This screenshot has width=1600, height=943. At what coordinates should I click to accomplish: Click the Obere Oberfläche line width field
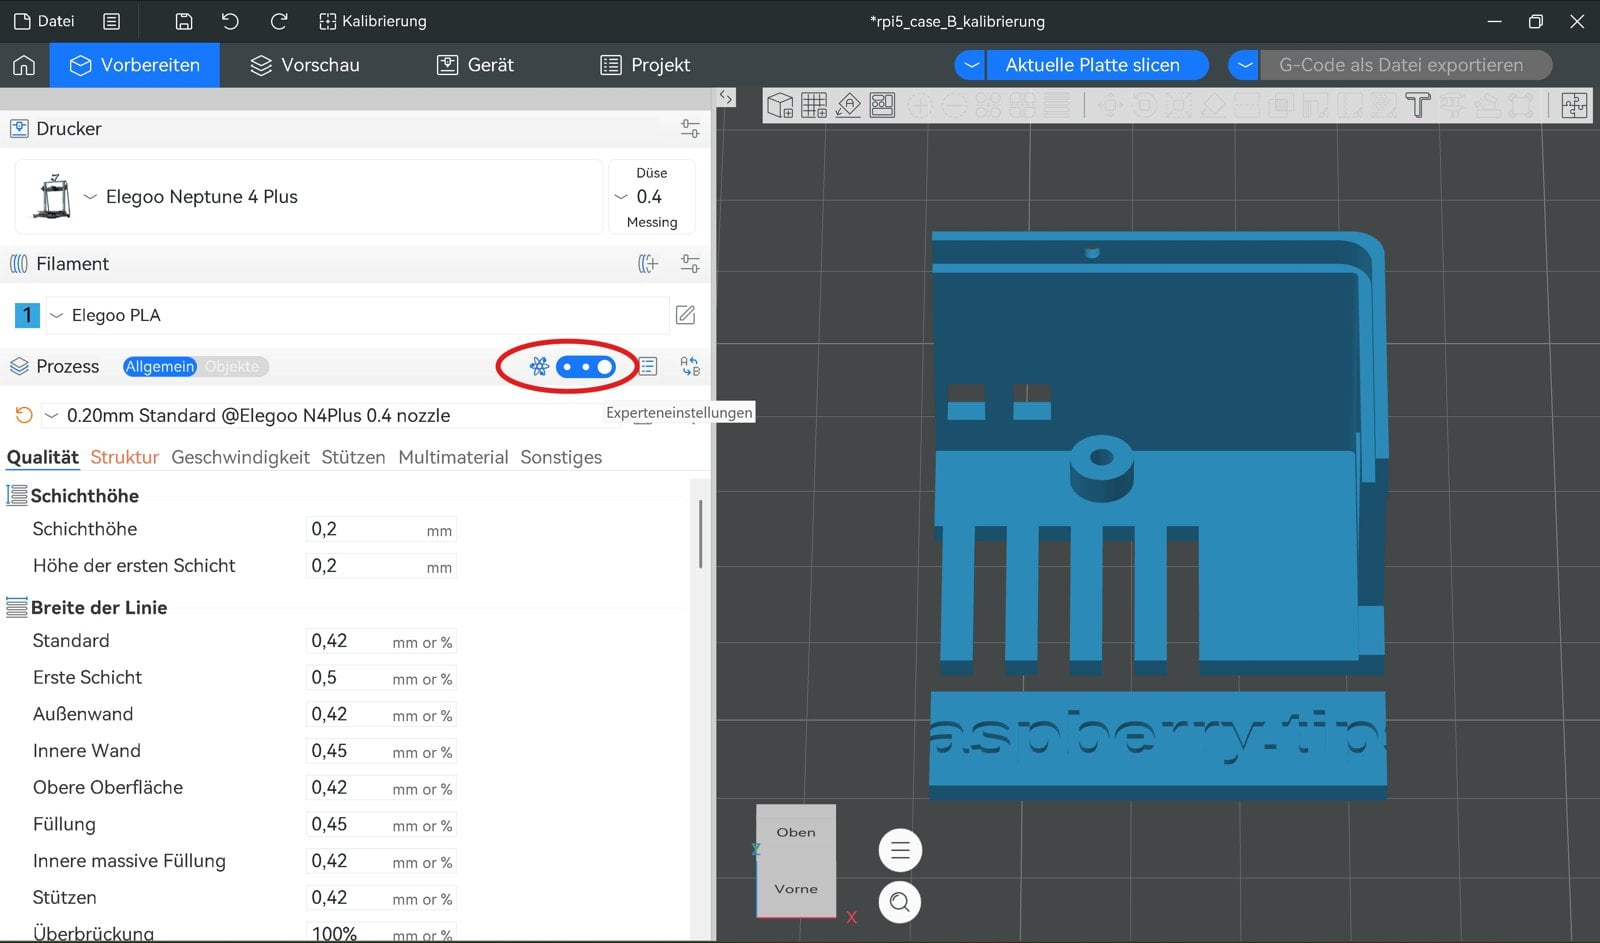[381, 788]
